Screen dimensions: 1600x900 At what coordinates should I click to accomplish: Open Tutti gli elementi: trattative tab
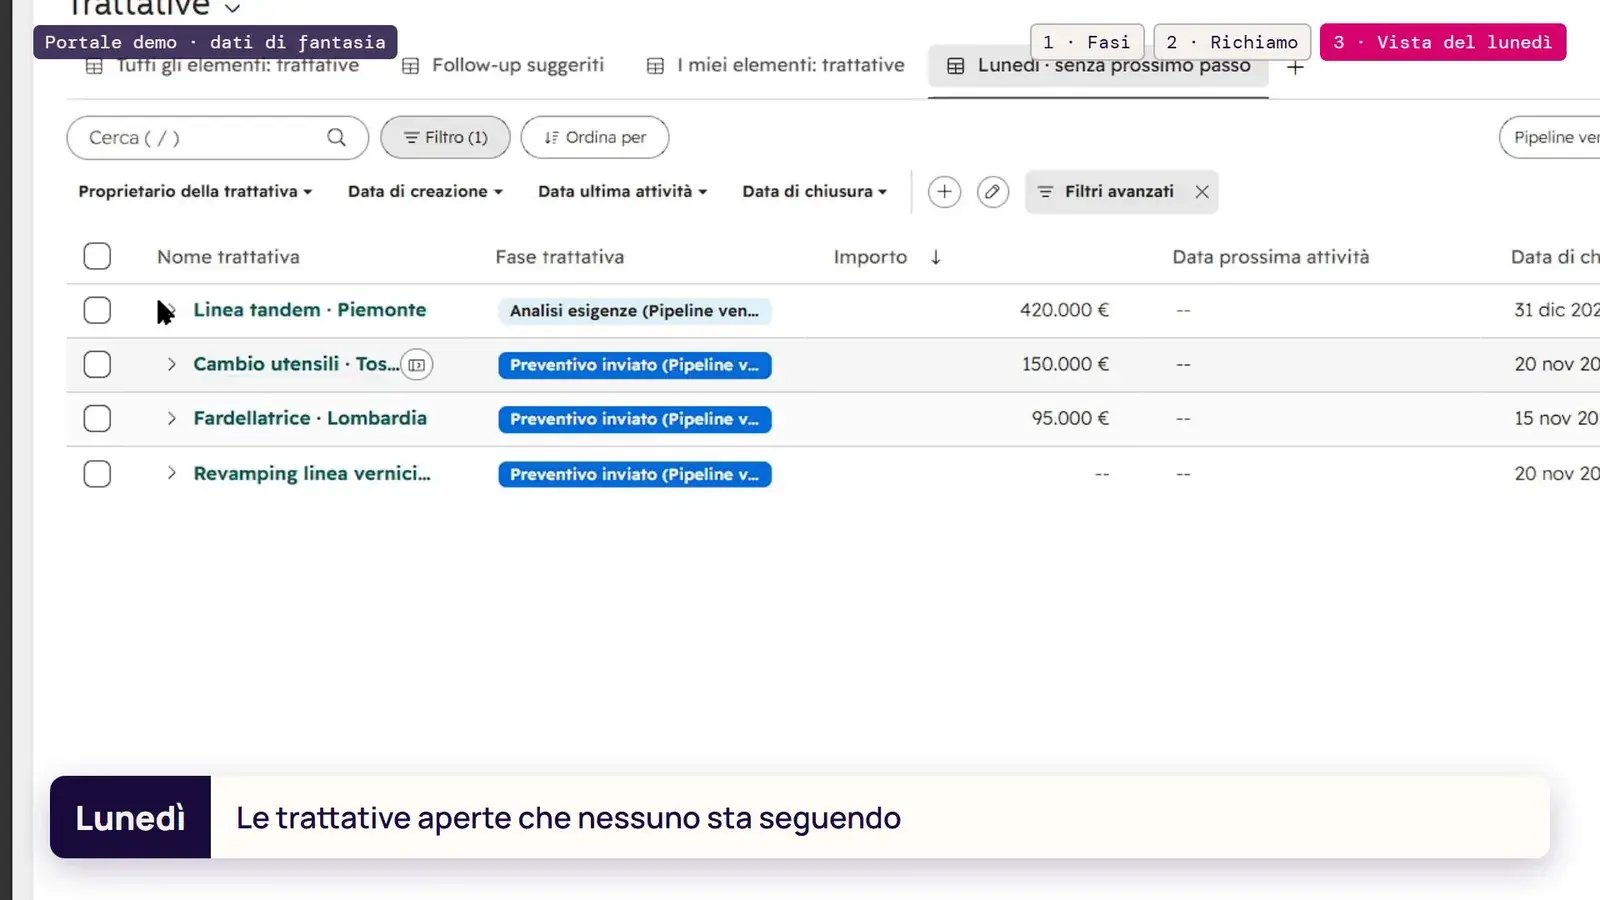coord(222,66)
